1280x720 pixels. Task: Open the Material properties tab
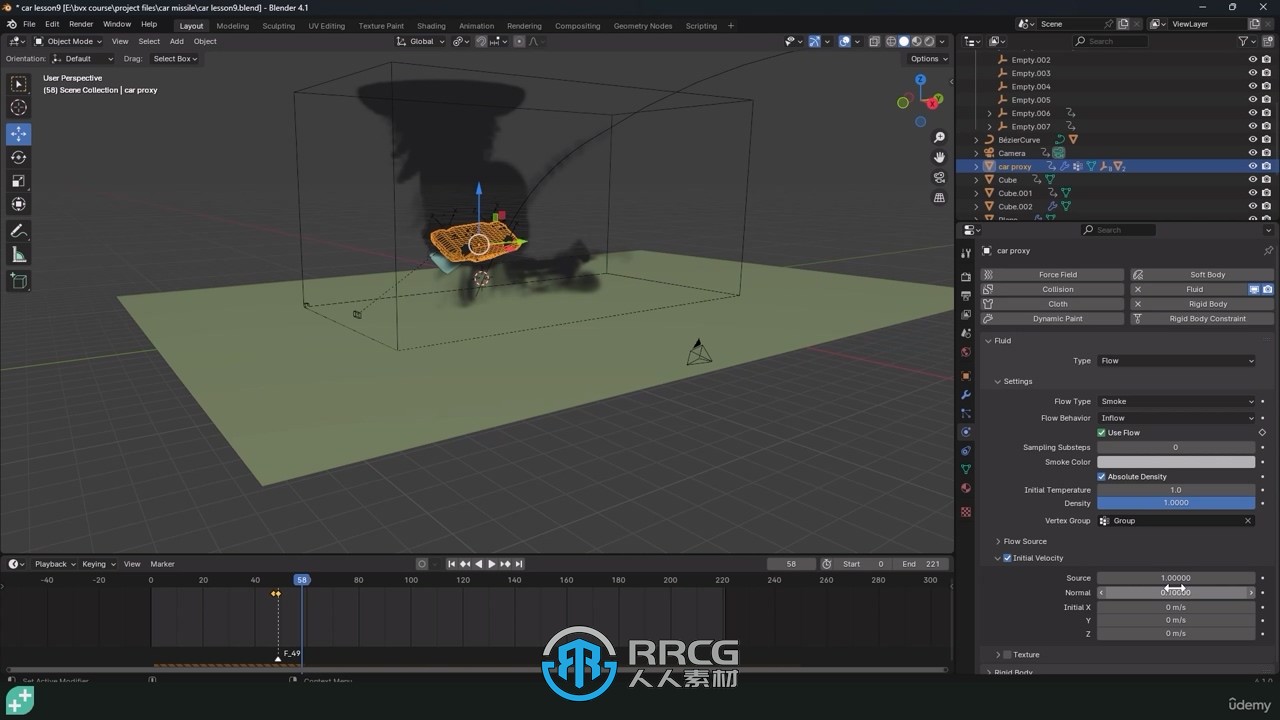point(966,488)
